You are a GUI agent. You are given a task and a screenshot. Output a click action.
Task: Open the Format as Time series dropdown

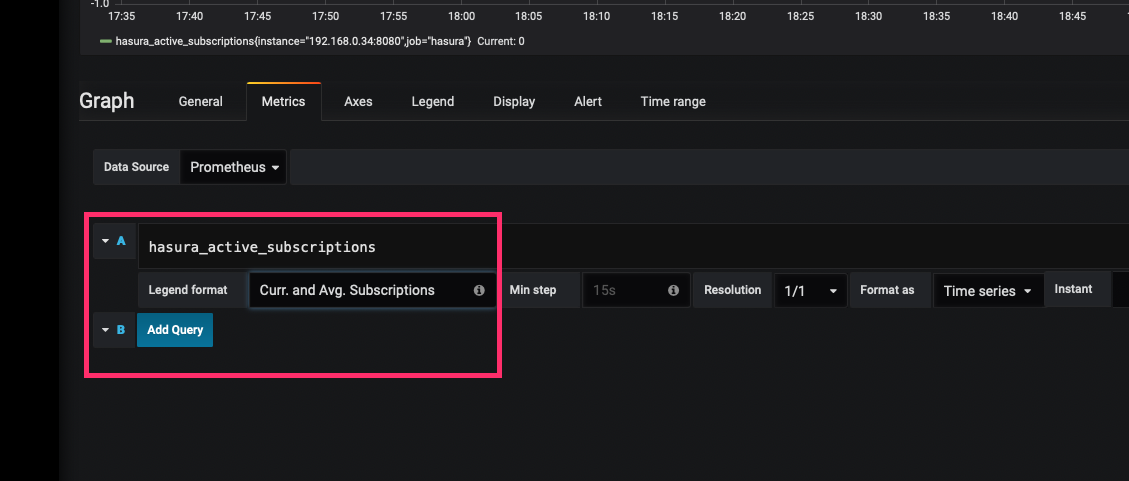pyautogui.click(x=988, y=290)
